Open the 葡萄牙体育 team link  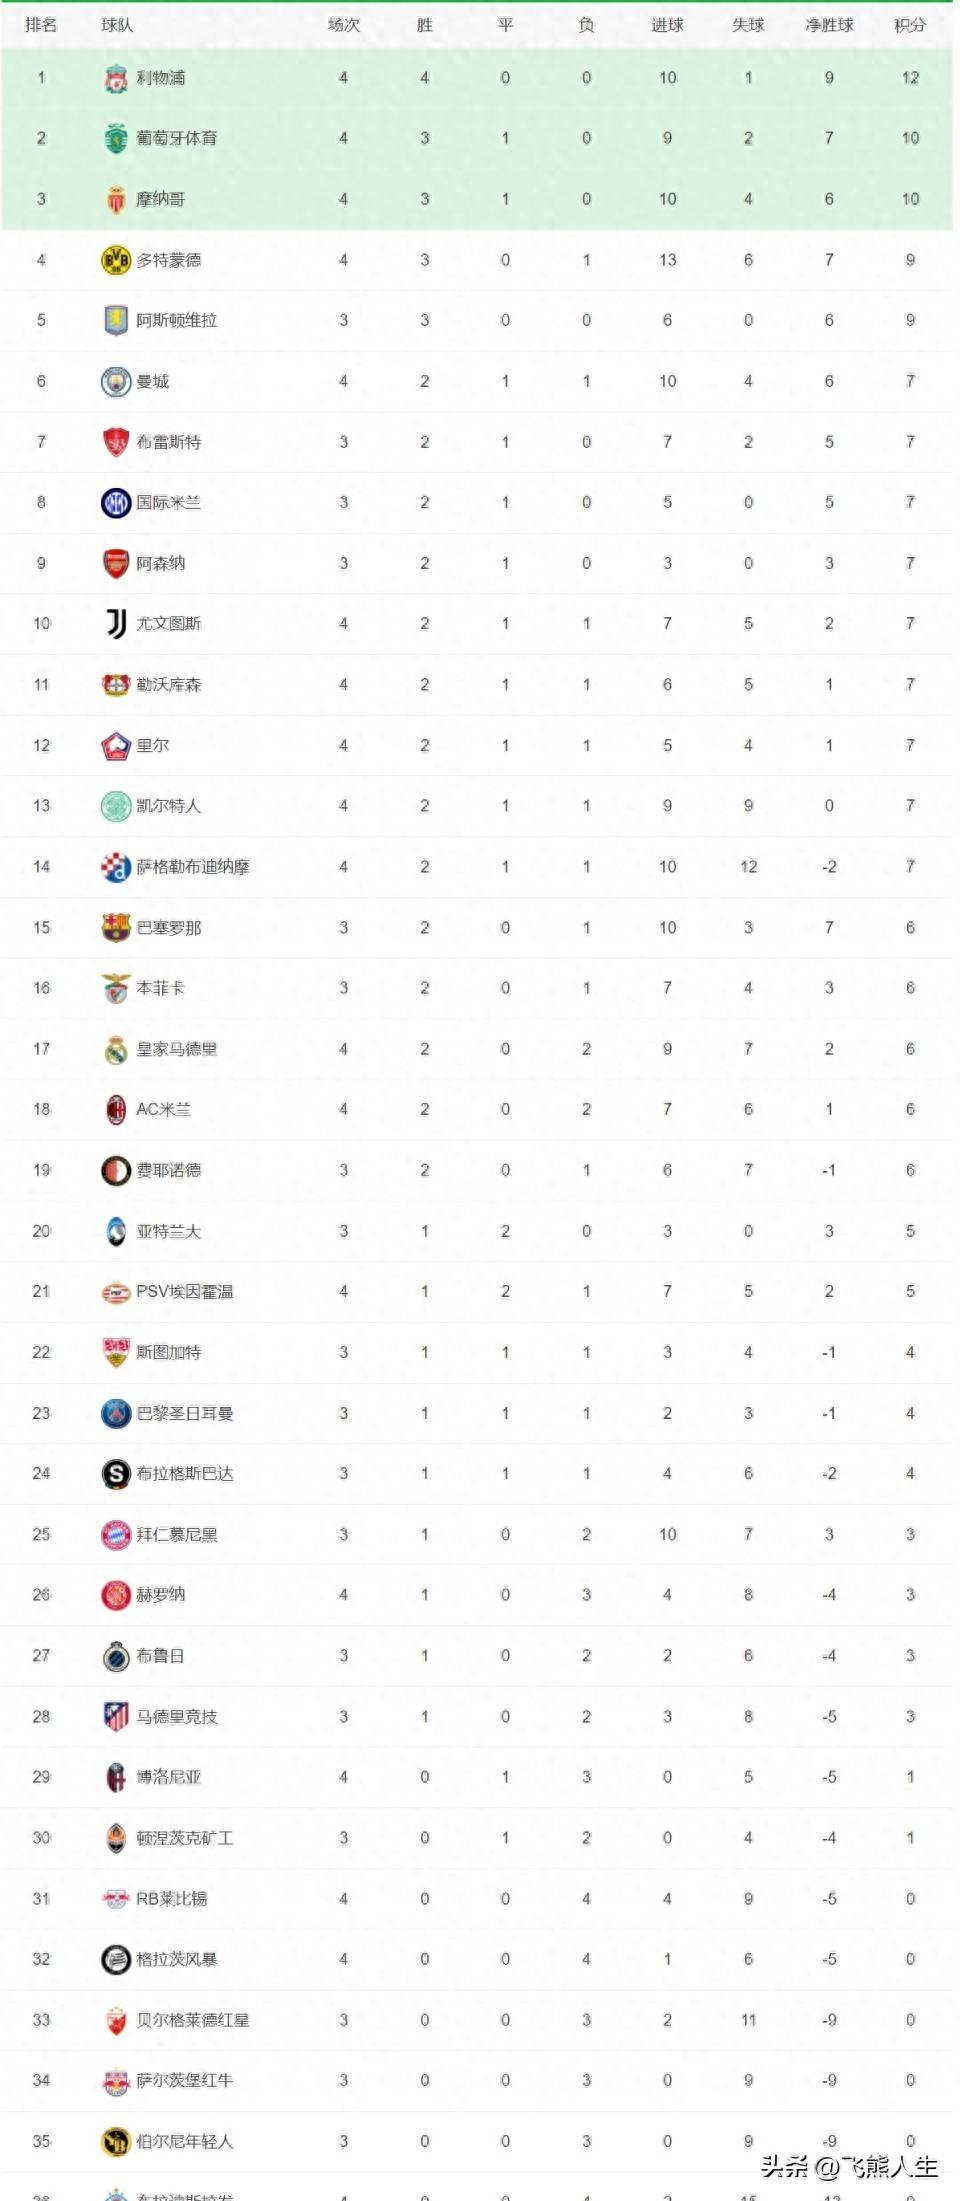tap(176, 138)
